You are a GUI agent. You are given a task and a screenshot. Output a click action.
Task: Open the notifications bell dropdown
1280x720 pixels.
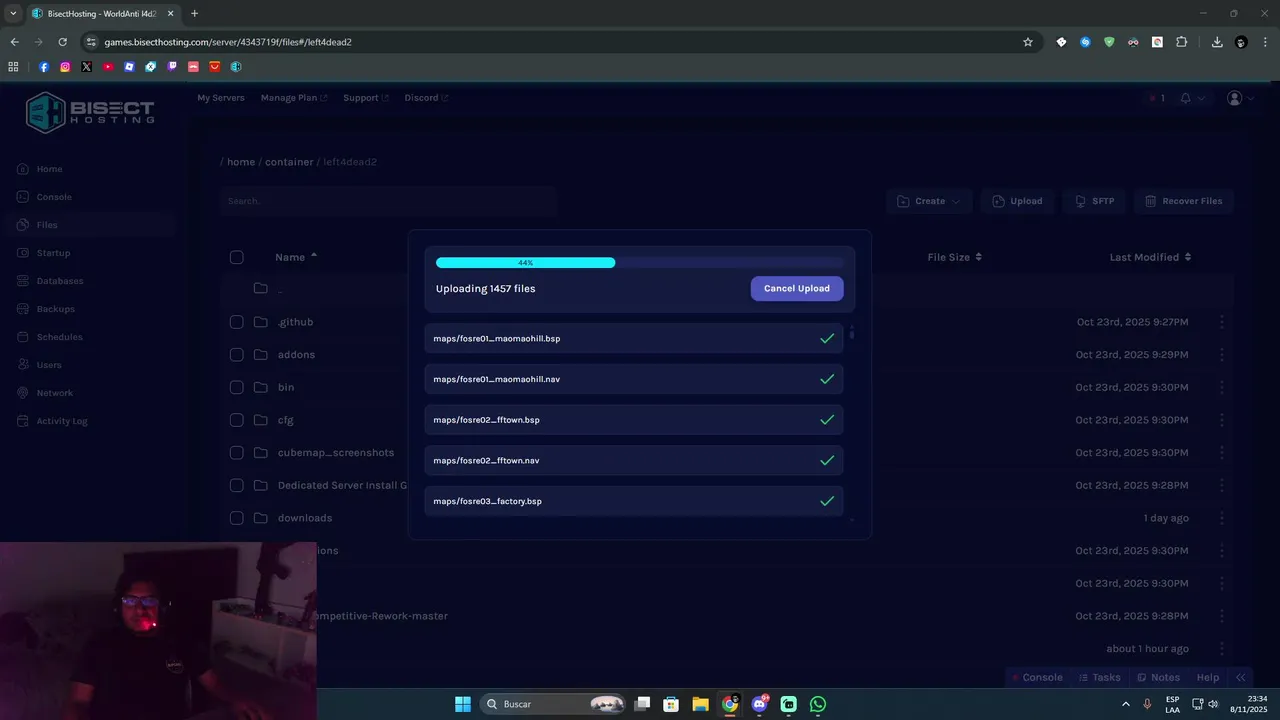point(1192,98)
